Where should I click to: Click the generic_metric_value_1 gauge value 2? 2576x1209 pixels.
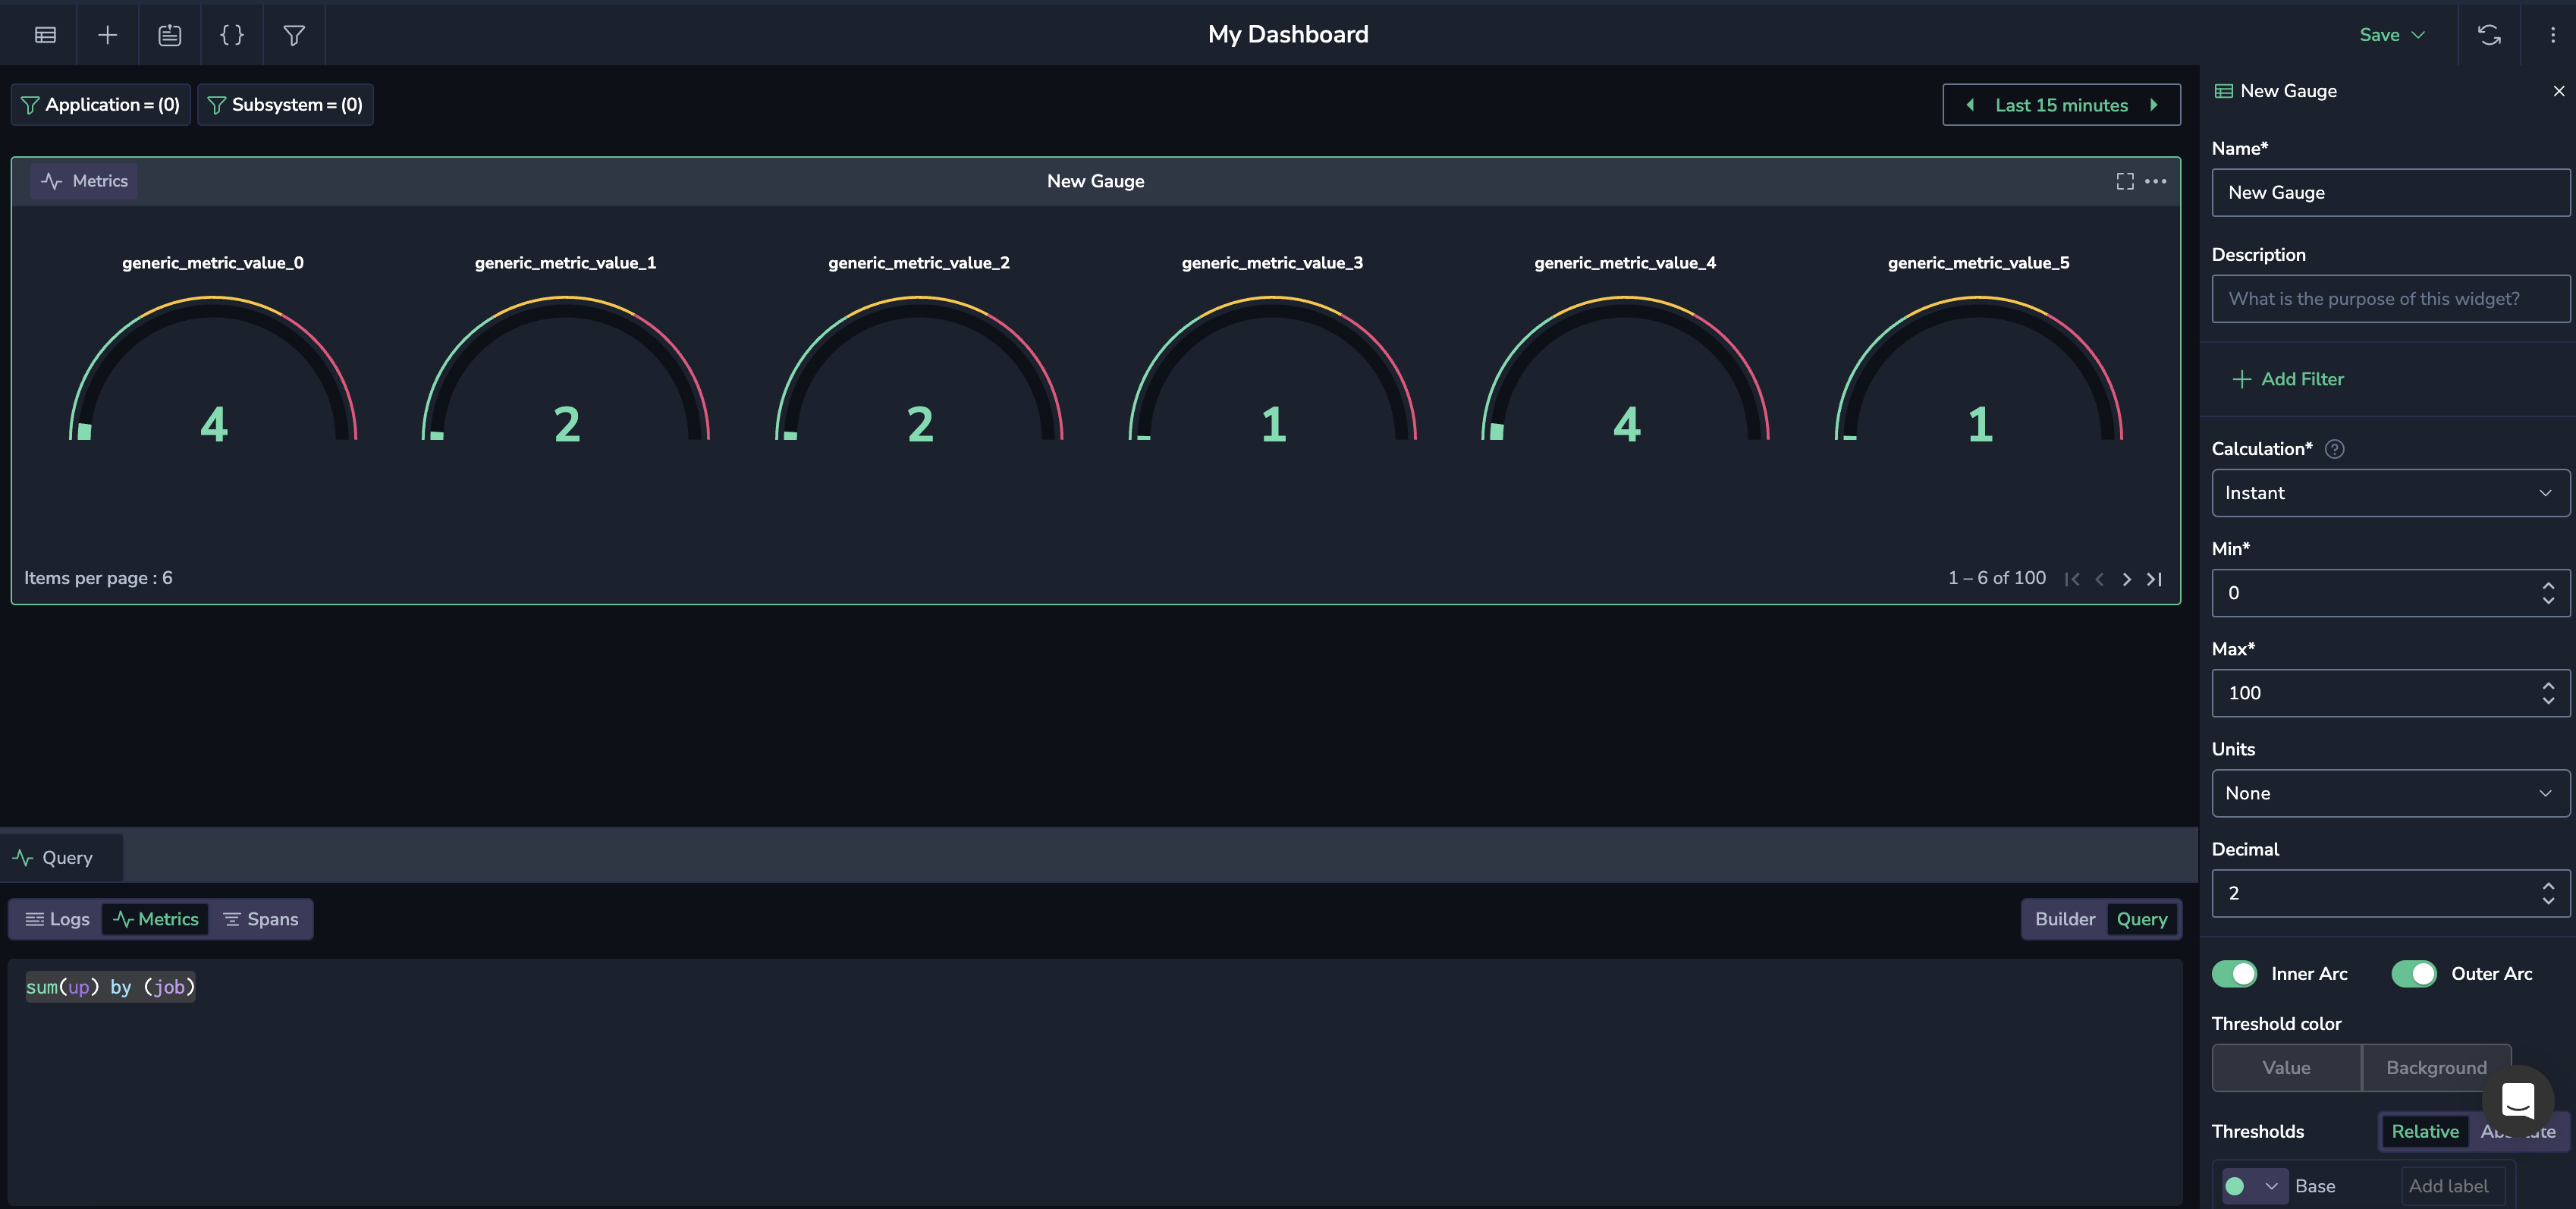coord(567,425)
